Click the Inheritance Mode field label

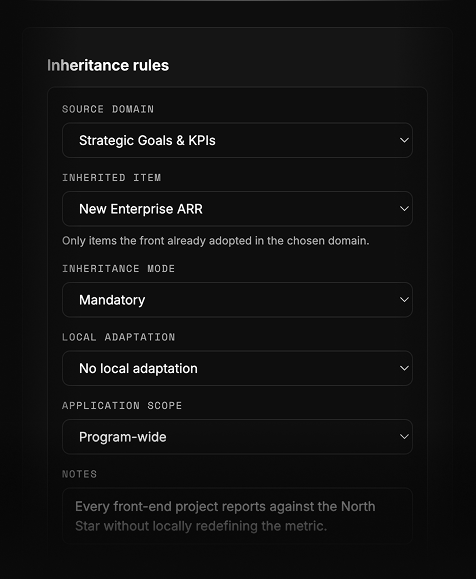118,268
